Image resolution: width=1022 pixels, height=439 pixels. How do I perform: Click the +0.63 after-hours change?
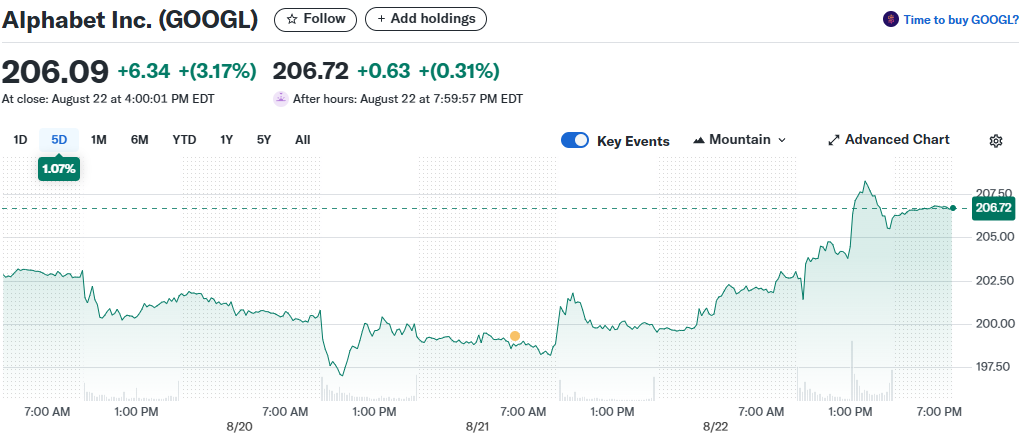[384, 71]
